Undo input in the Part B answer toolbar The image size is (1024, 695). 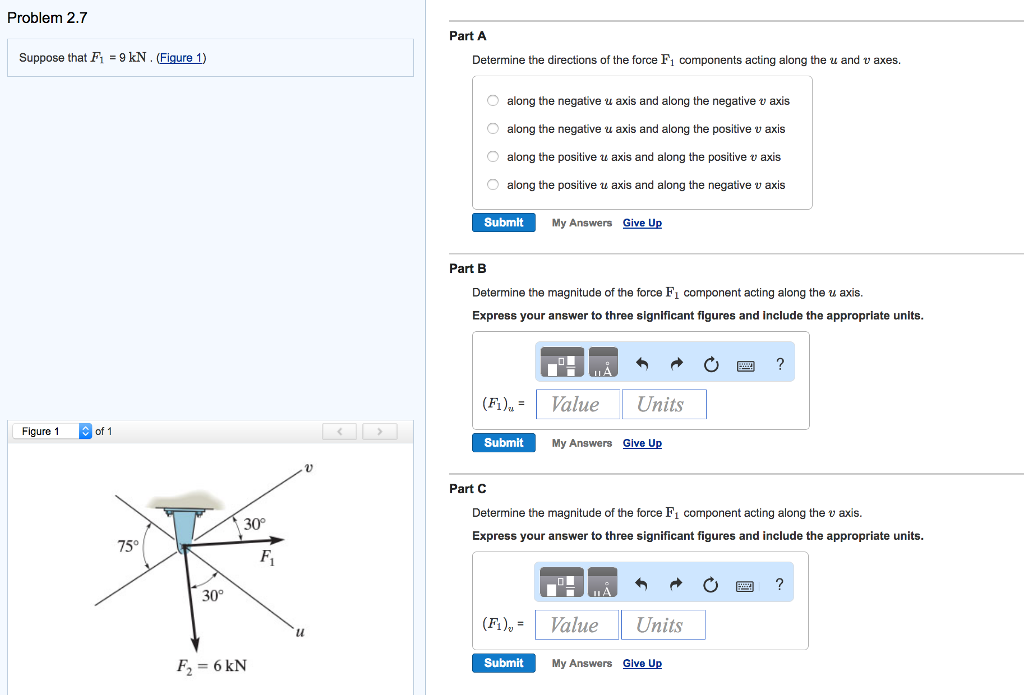pyautogui.click(x=642, y=363)
